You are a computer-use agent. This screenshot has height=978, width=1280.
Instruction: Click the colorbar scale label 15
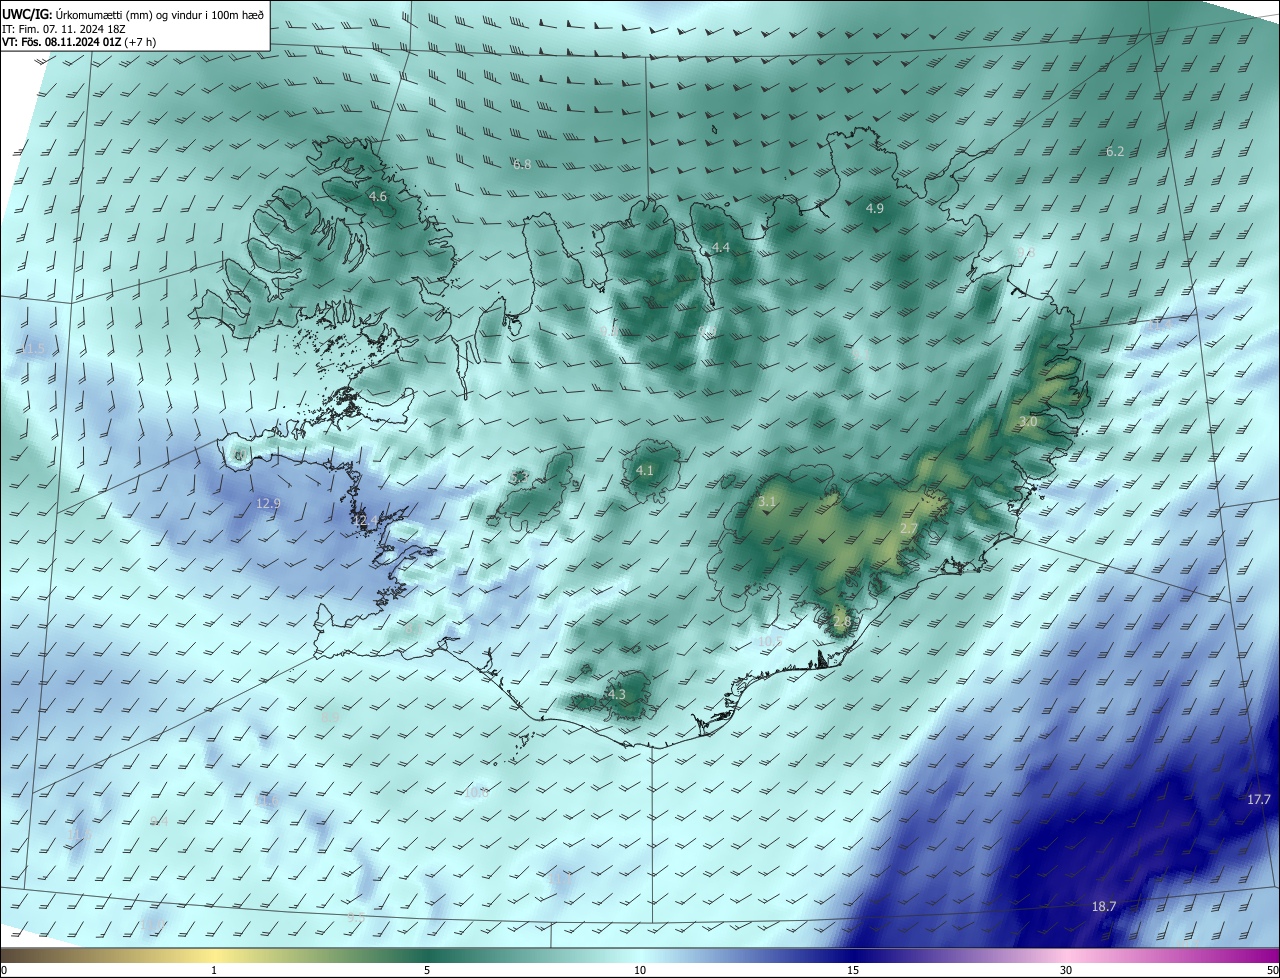pos(853,970)
